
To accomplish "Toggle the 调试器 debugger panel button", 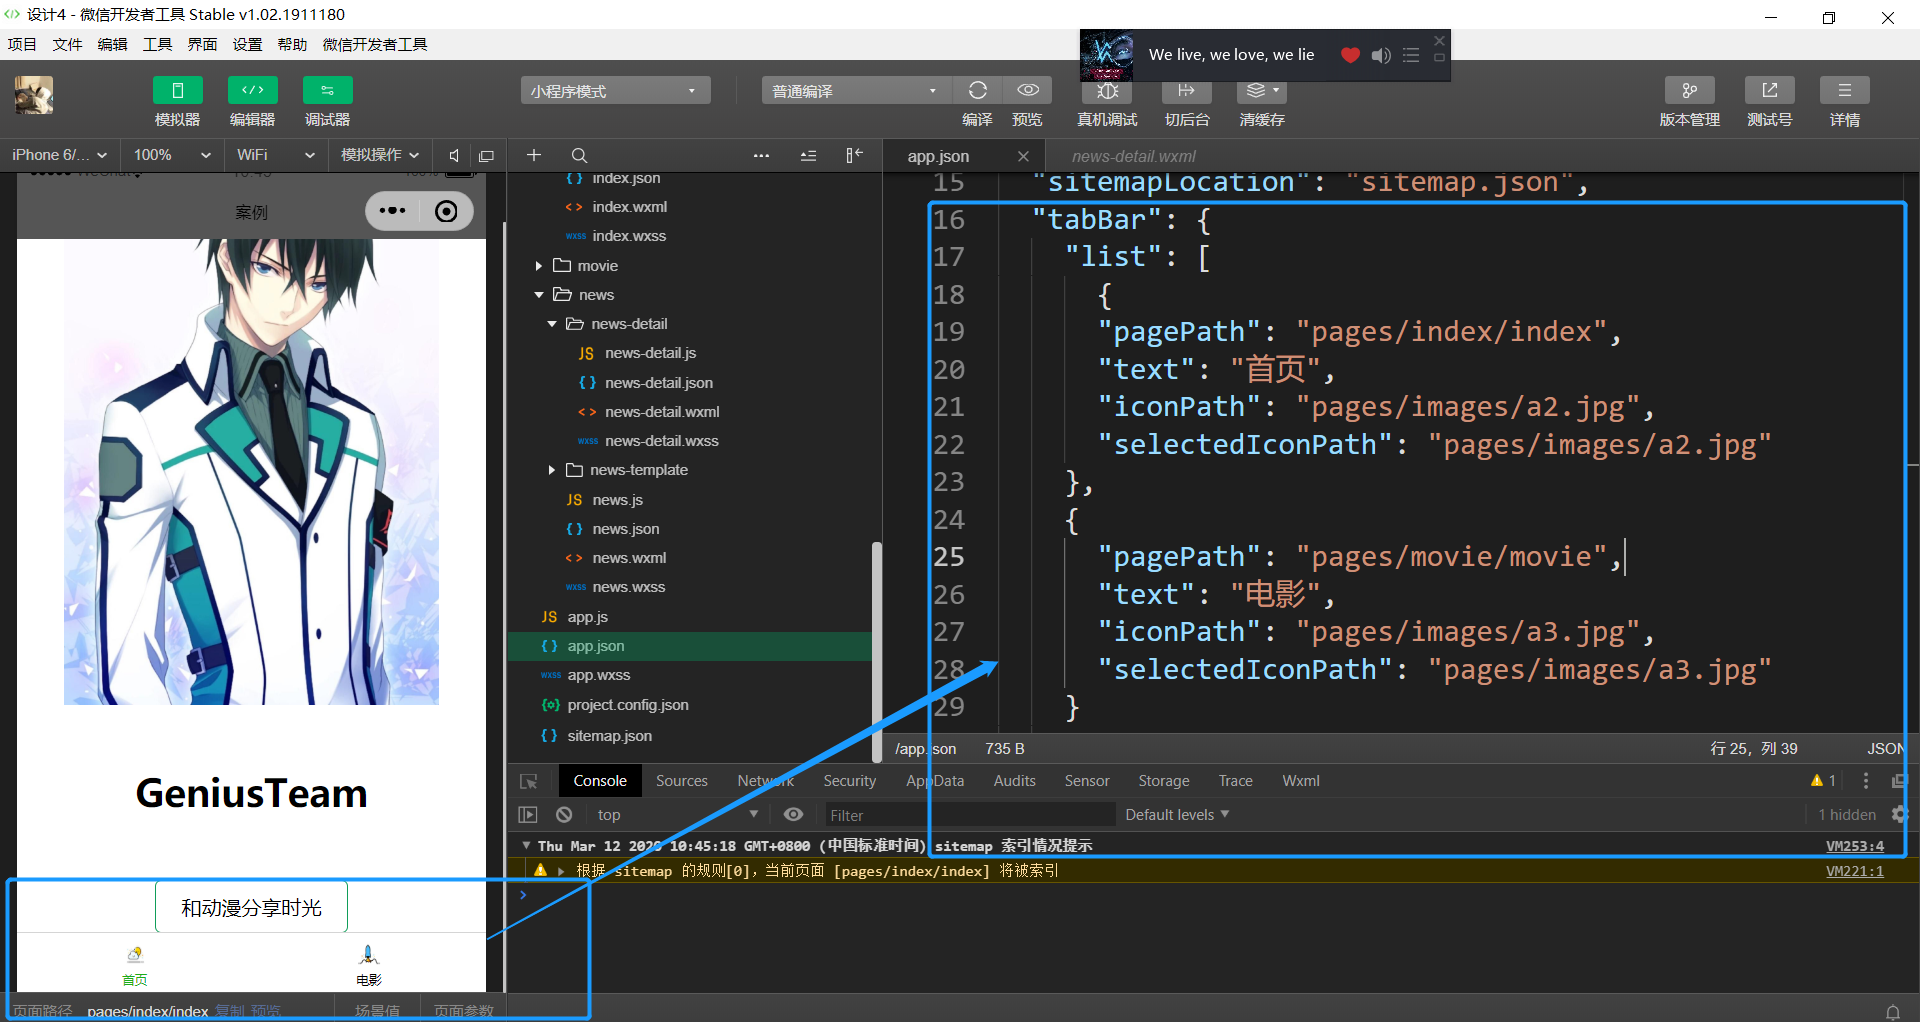I will tap(327, 91).
